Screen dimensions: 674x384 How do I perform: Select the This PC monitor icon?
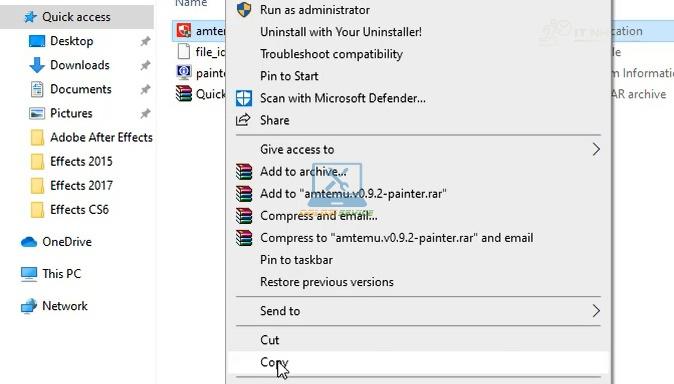pyautogui.click(x=29, y=274)
